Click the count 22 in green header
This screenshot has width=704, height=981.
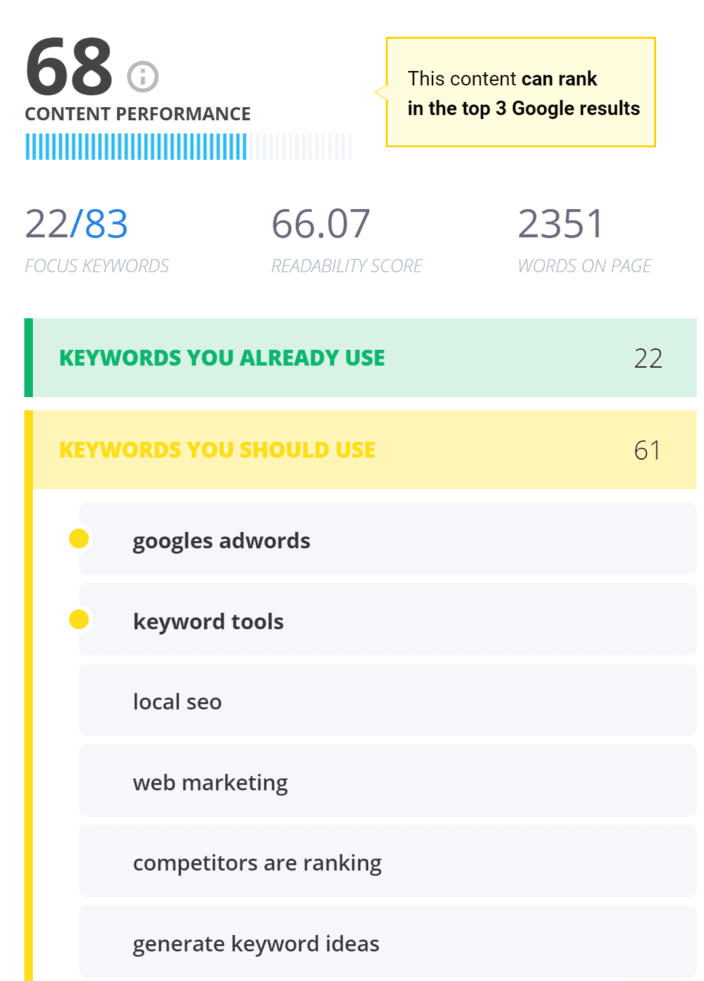[648, 358]
